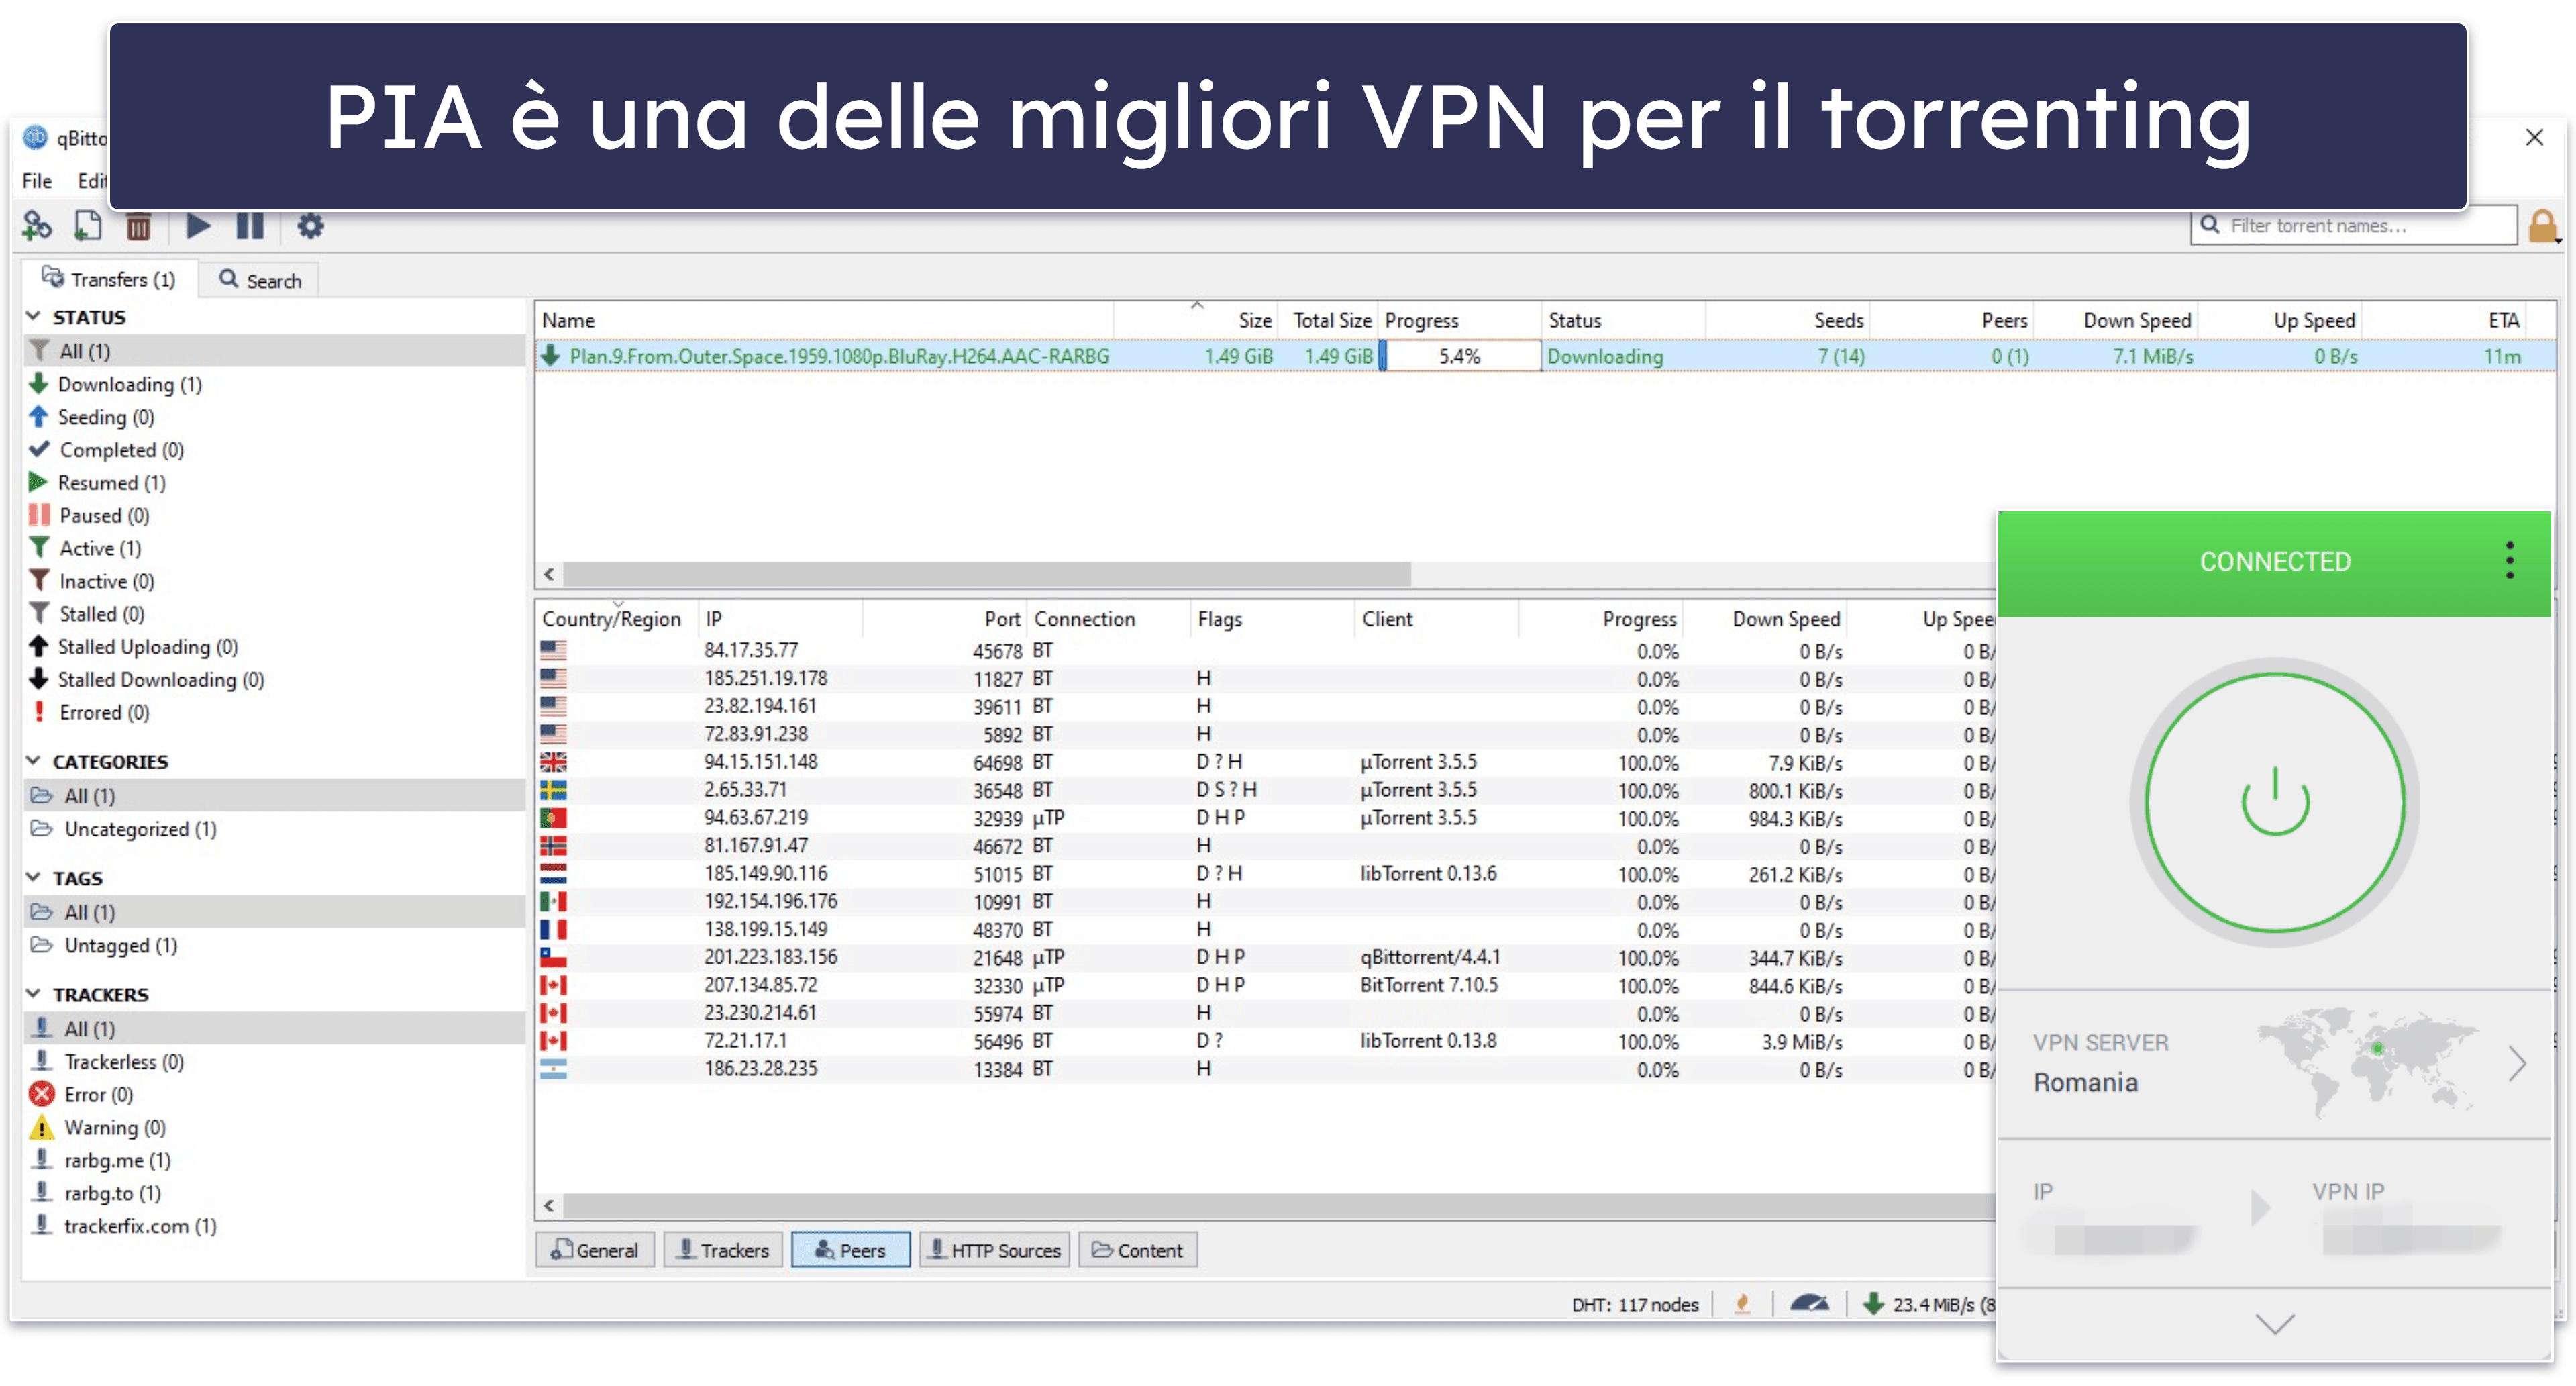The height and width of the screenshot is (1386, 2576).
Task: Click the connection status flame icon
Action: pos(1743,1303)
